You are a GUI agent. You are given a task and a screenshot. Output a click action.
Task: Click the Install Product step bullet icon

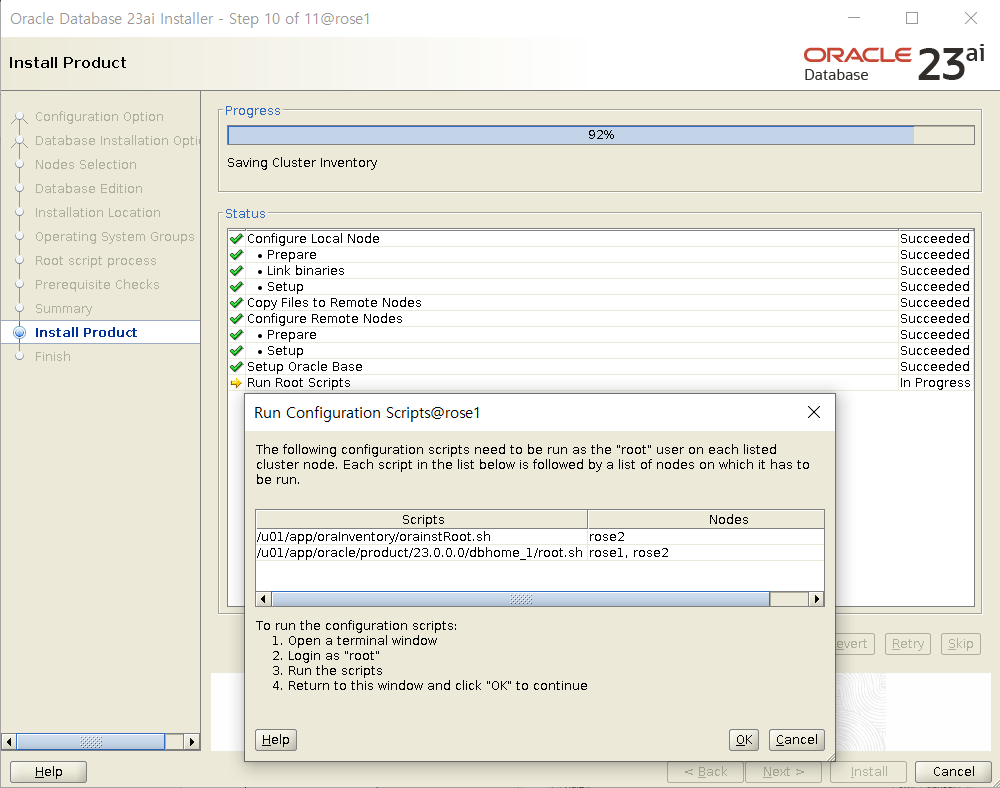pyautogui.click(x=20, y=332)
